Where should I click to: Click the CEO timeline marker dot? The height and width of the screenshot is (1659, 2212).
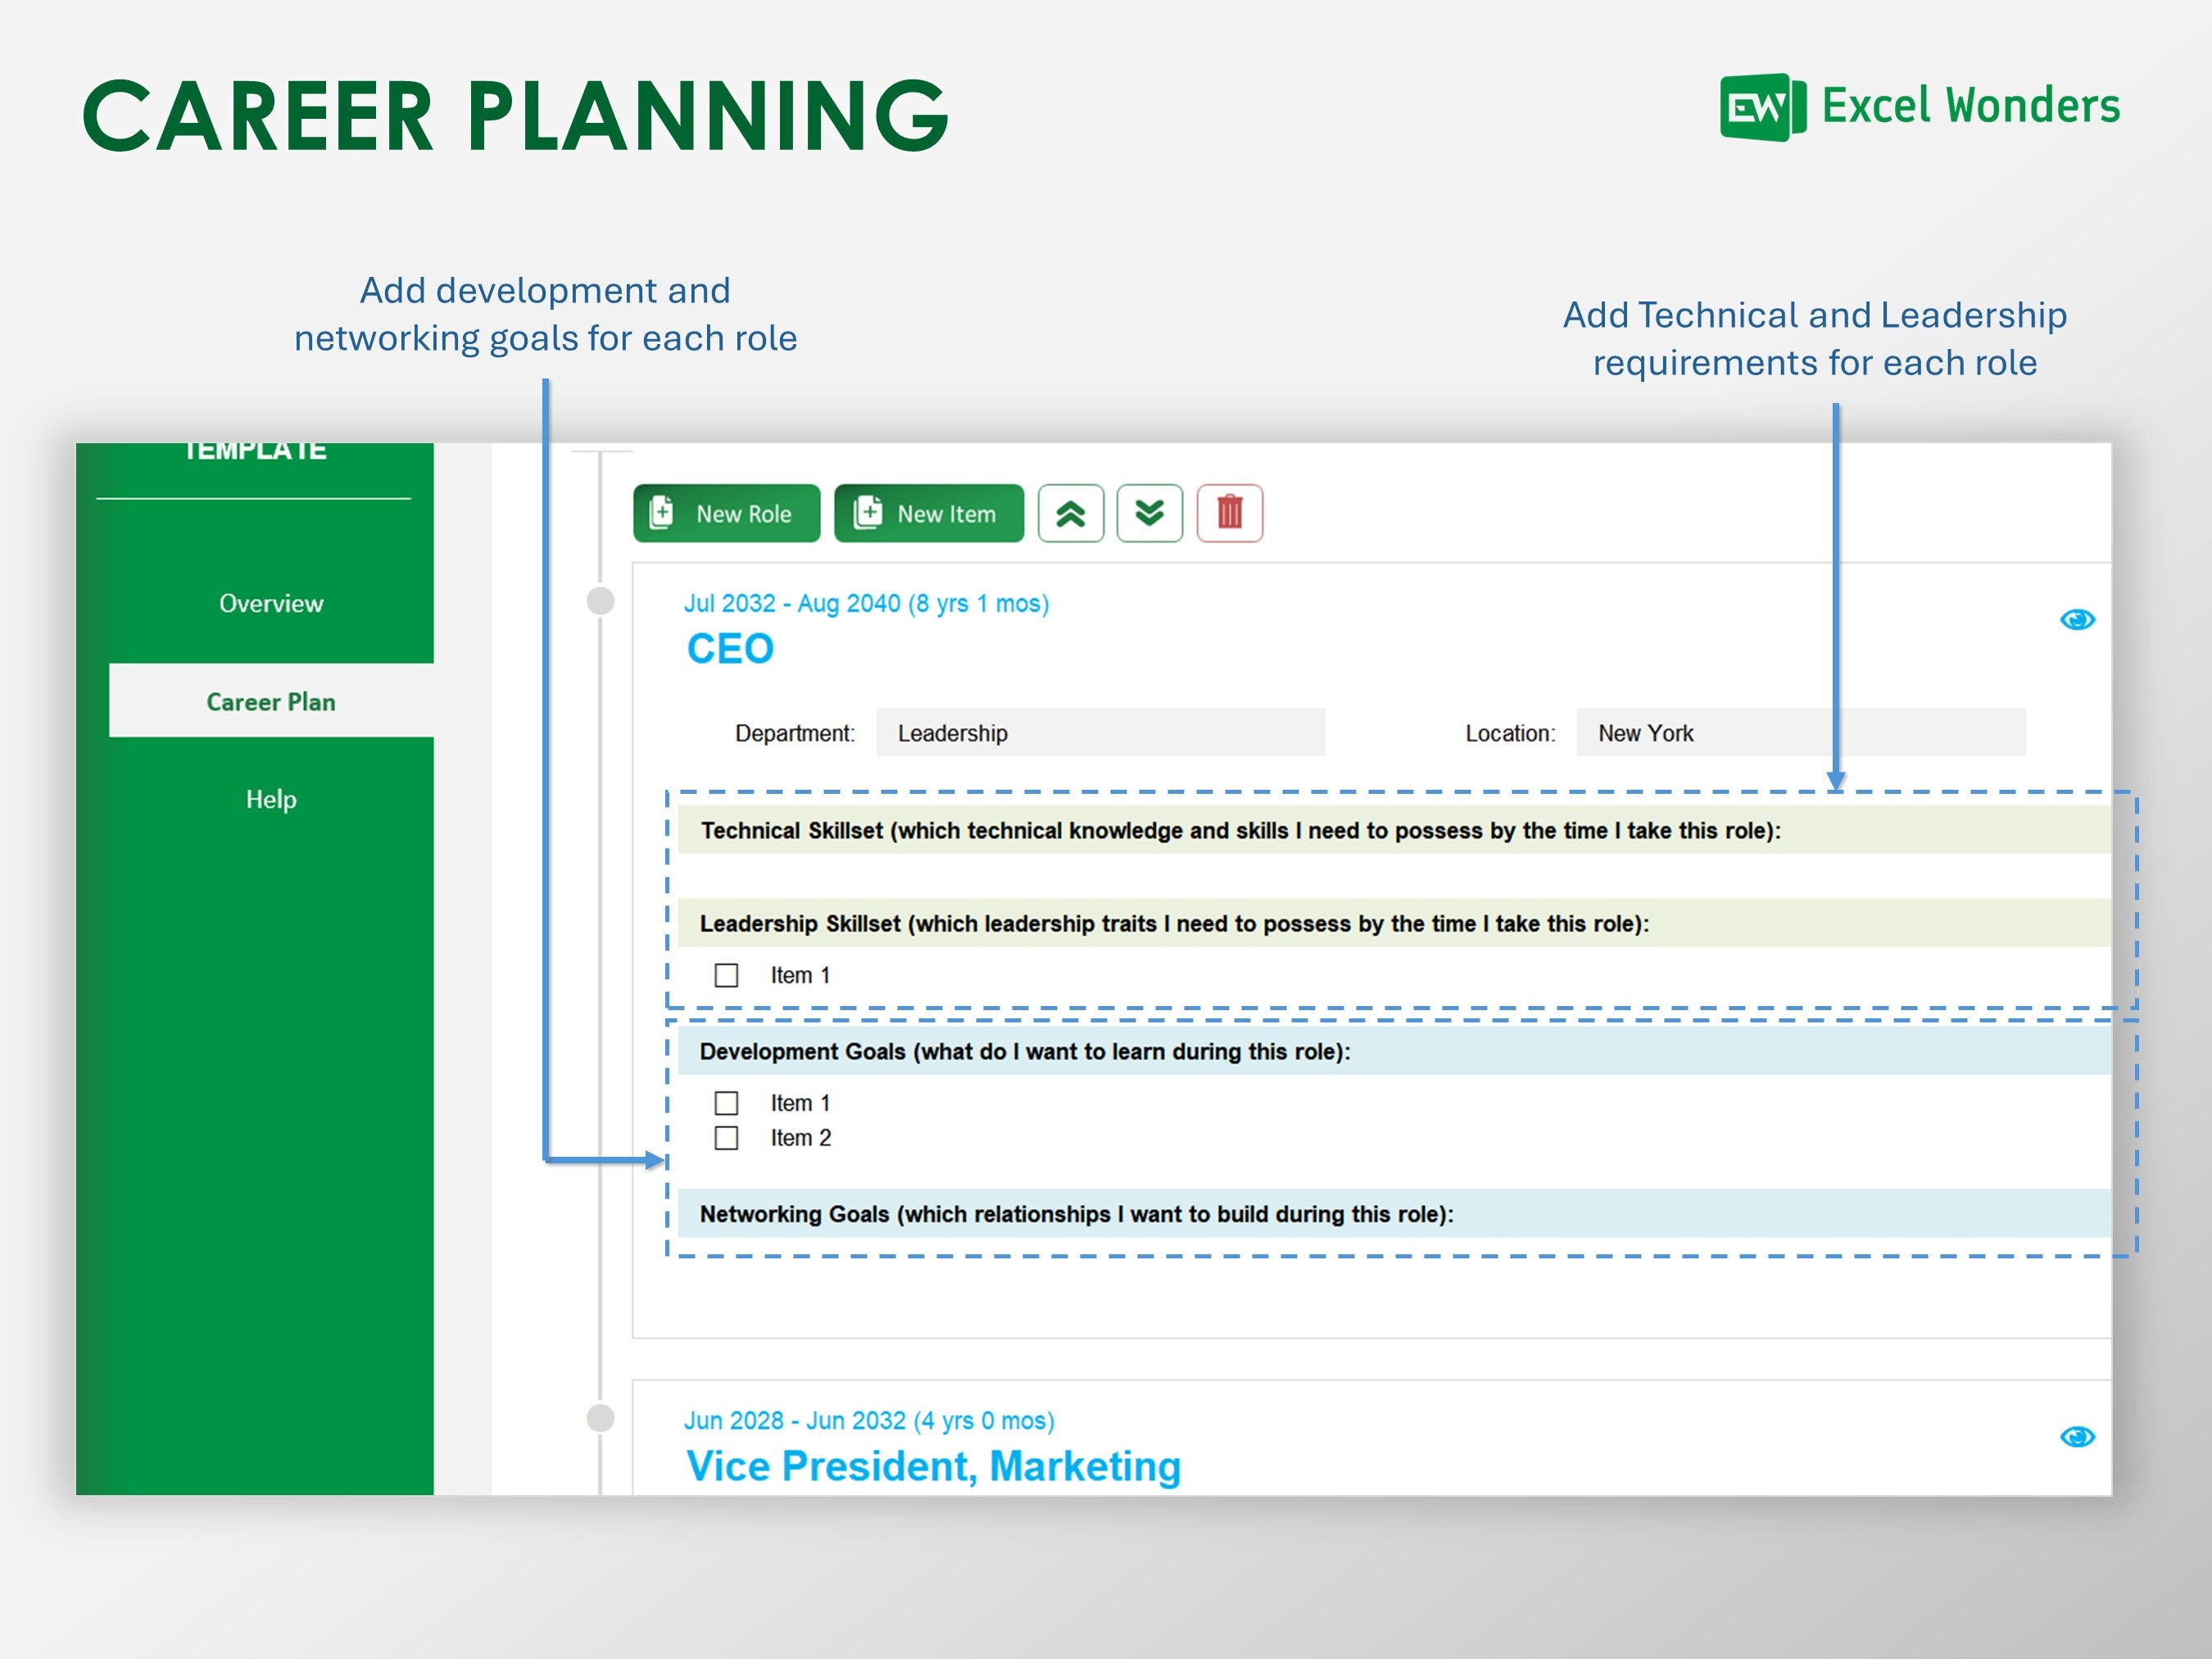tap(600, 601)
